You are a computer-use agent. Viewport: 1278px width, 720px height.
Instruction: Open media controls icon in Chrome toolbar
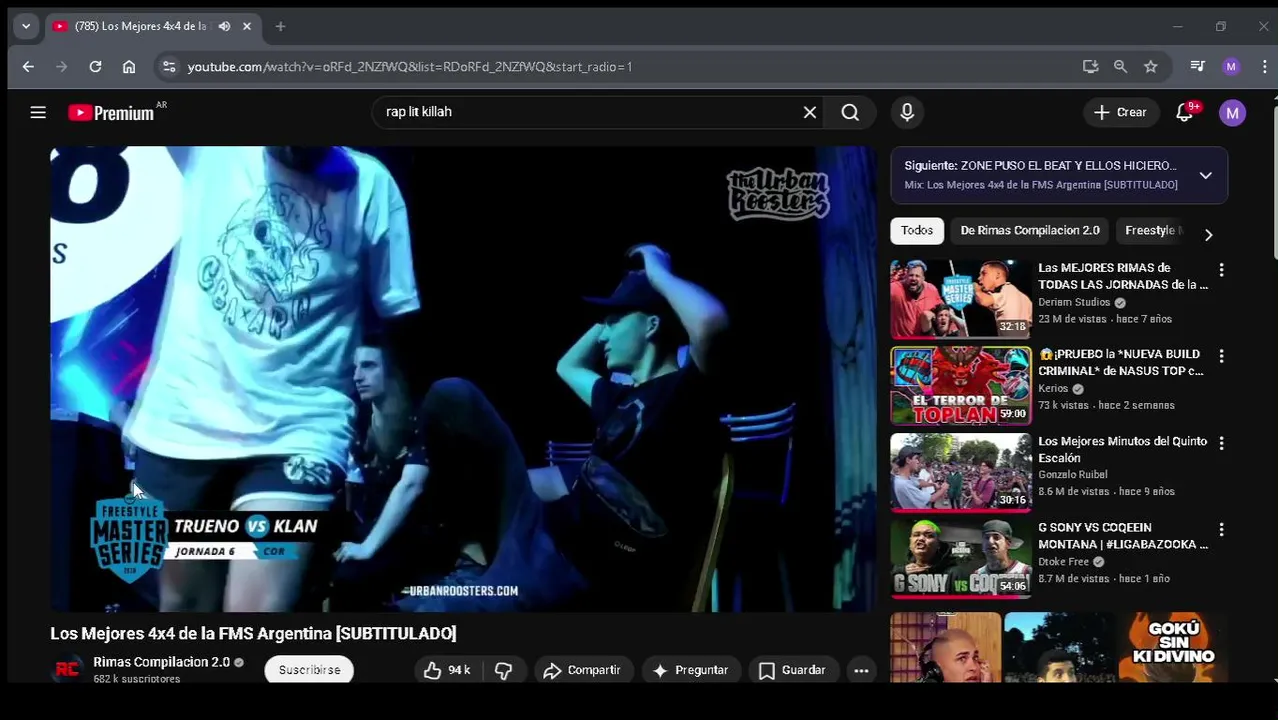coord(1197,66)
